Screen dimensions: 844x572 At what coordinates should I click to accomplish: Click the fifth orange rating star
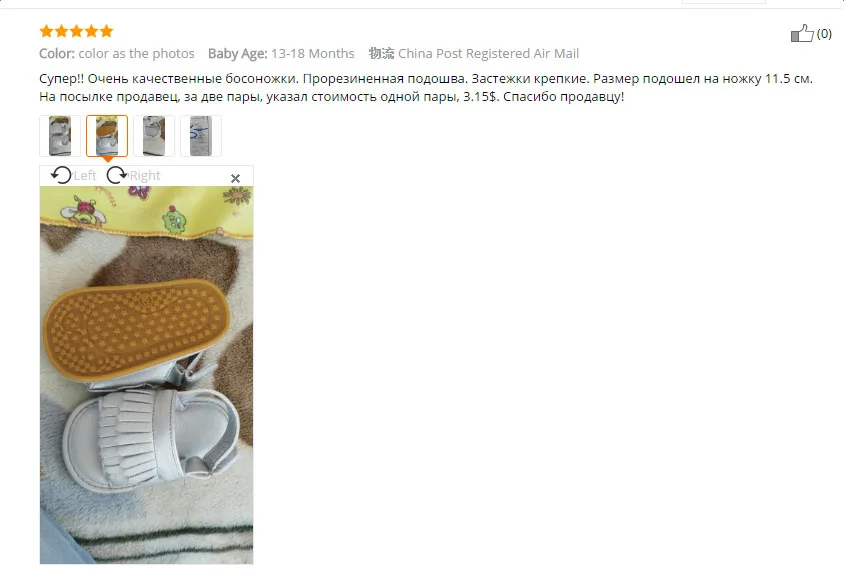(x=107, y=31)
